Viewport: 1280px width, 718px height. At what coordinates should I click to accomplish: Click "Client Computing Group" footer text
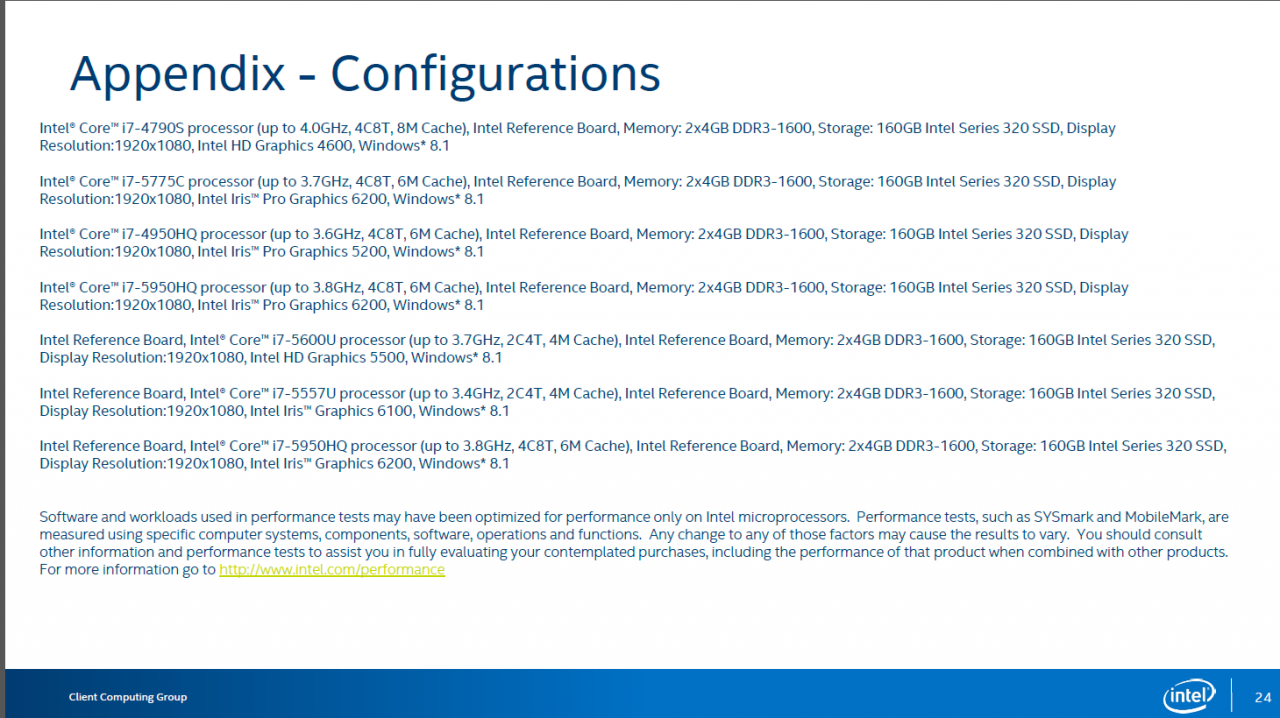128,697
